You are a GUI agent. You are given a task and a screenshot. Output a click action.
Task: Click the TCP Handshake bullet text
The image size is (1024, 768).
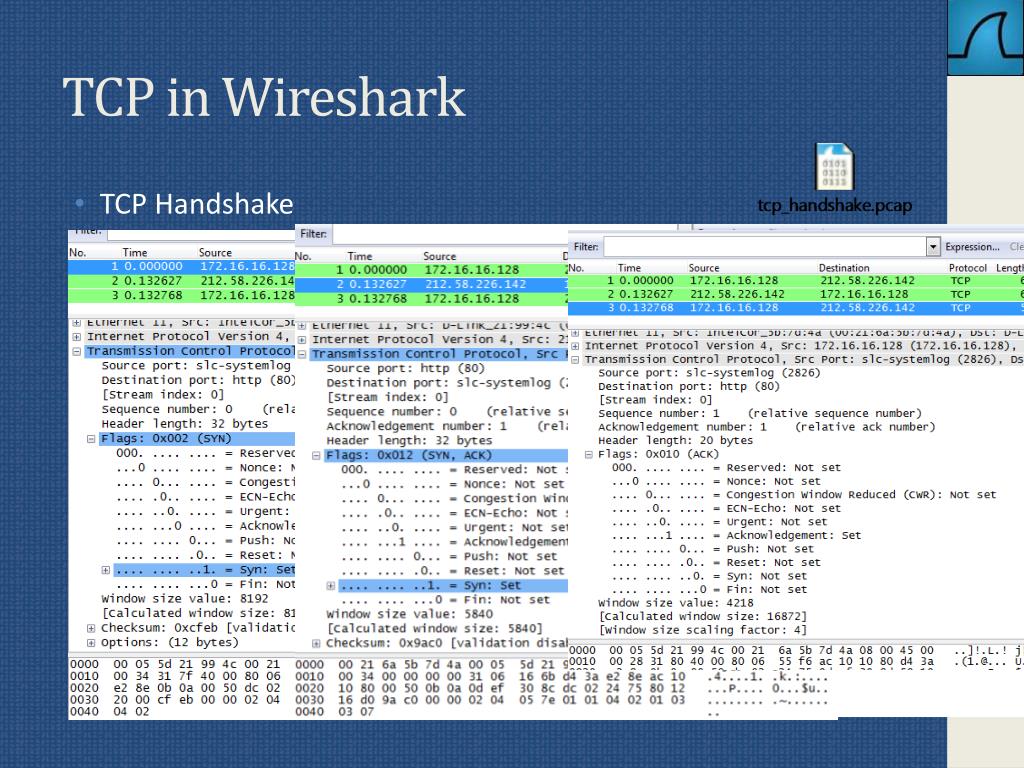[196, 204]
